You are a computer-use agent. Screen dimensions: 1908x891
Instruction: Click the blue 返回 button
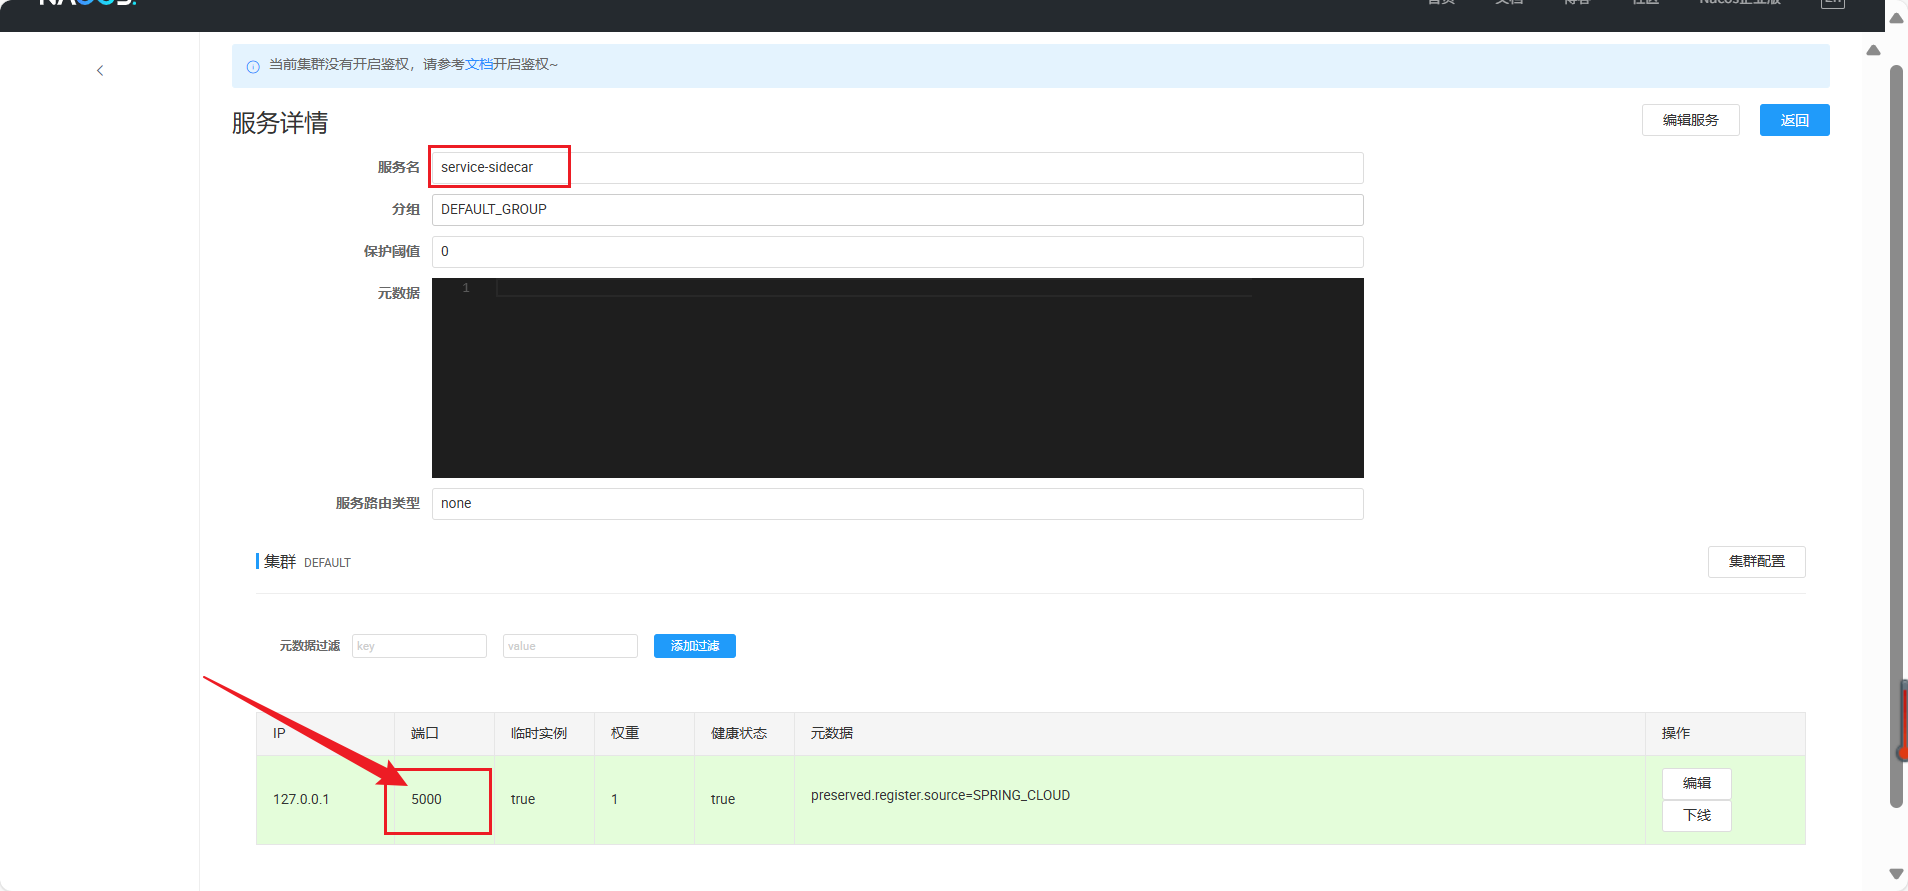[1794, 120]
